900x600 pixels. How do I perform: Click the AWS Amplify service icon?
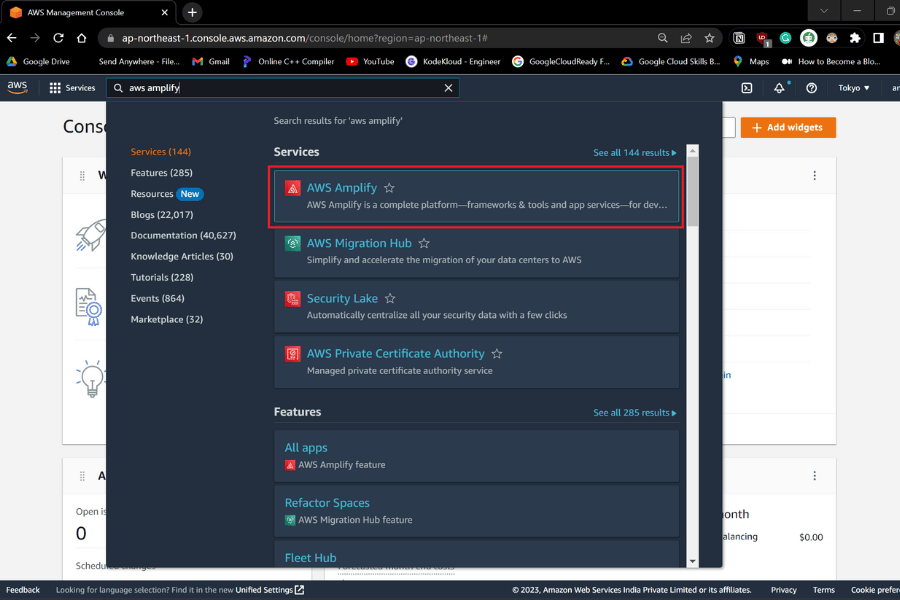pyautogui.click(x=293, y=188)
